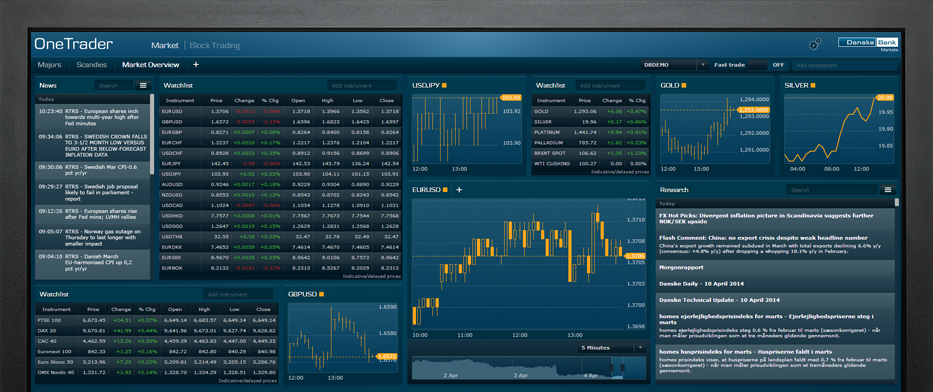Select the PLATINUM watchlist row
Image resolution: width=933 pixels, height=392 pixels.
[x=591, y=132]
